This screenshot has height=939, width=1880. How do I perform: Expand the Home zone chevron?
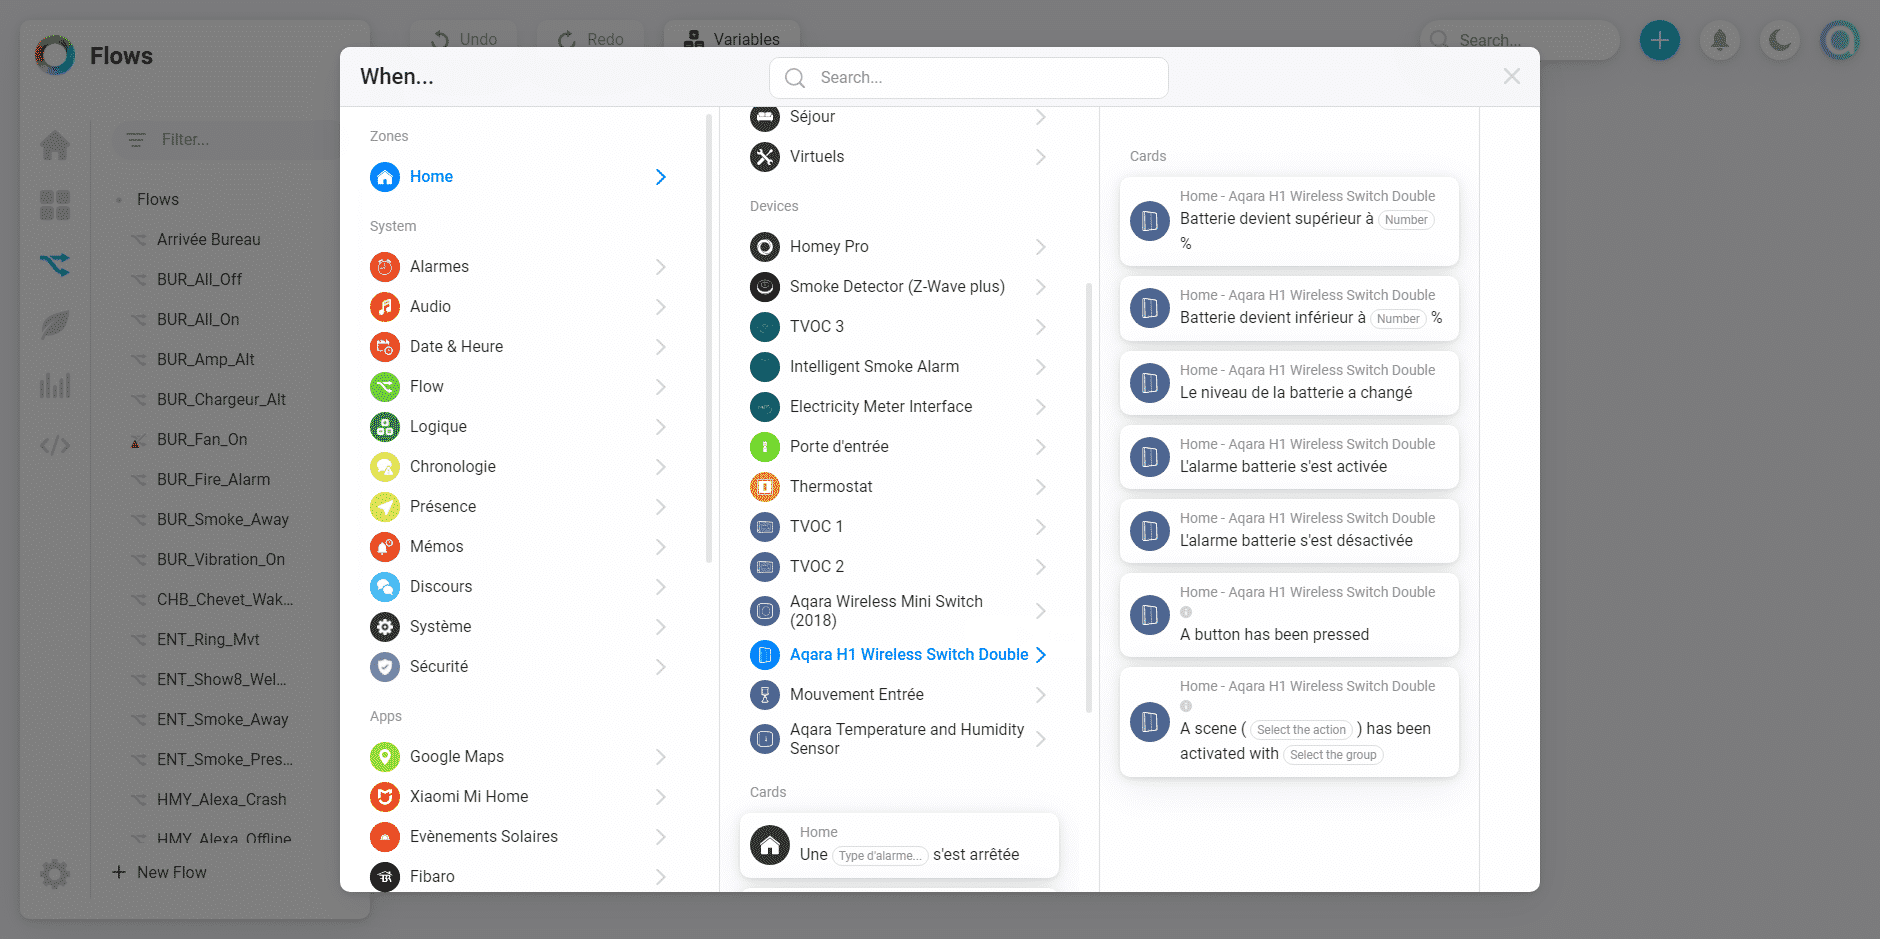point(660,177)
